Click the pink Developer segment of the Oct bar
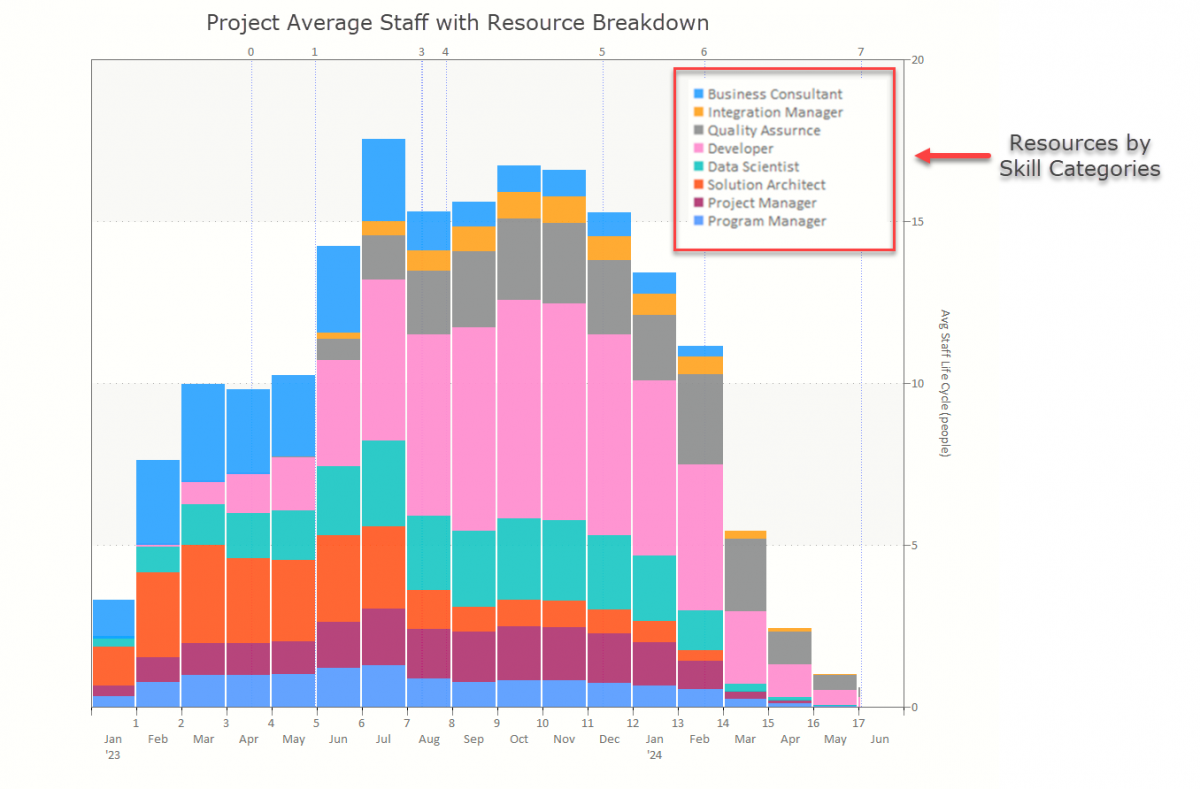This screenshot has width=1200, height=789. 519,408
